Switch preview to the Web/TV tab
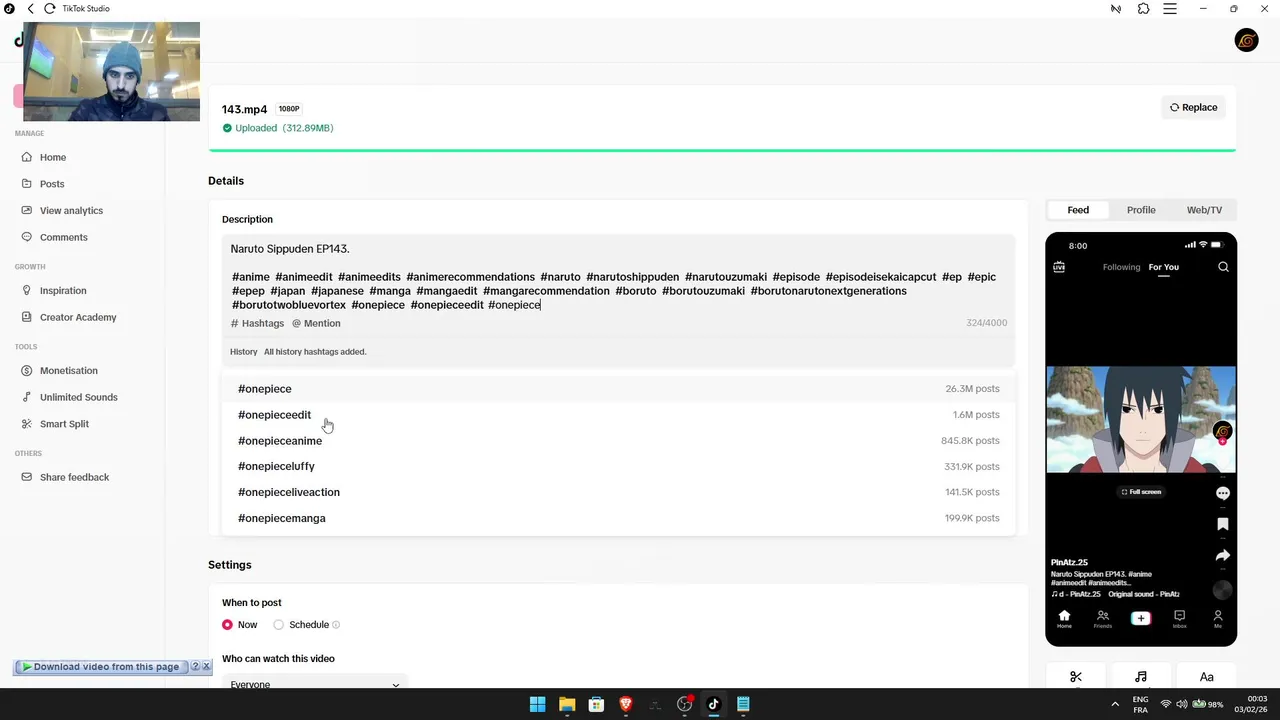 pyautogui.click(x=1204, y=210)
